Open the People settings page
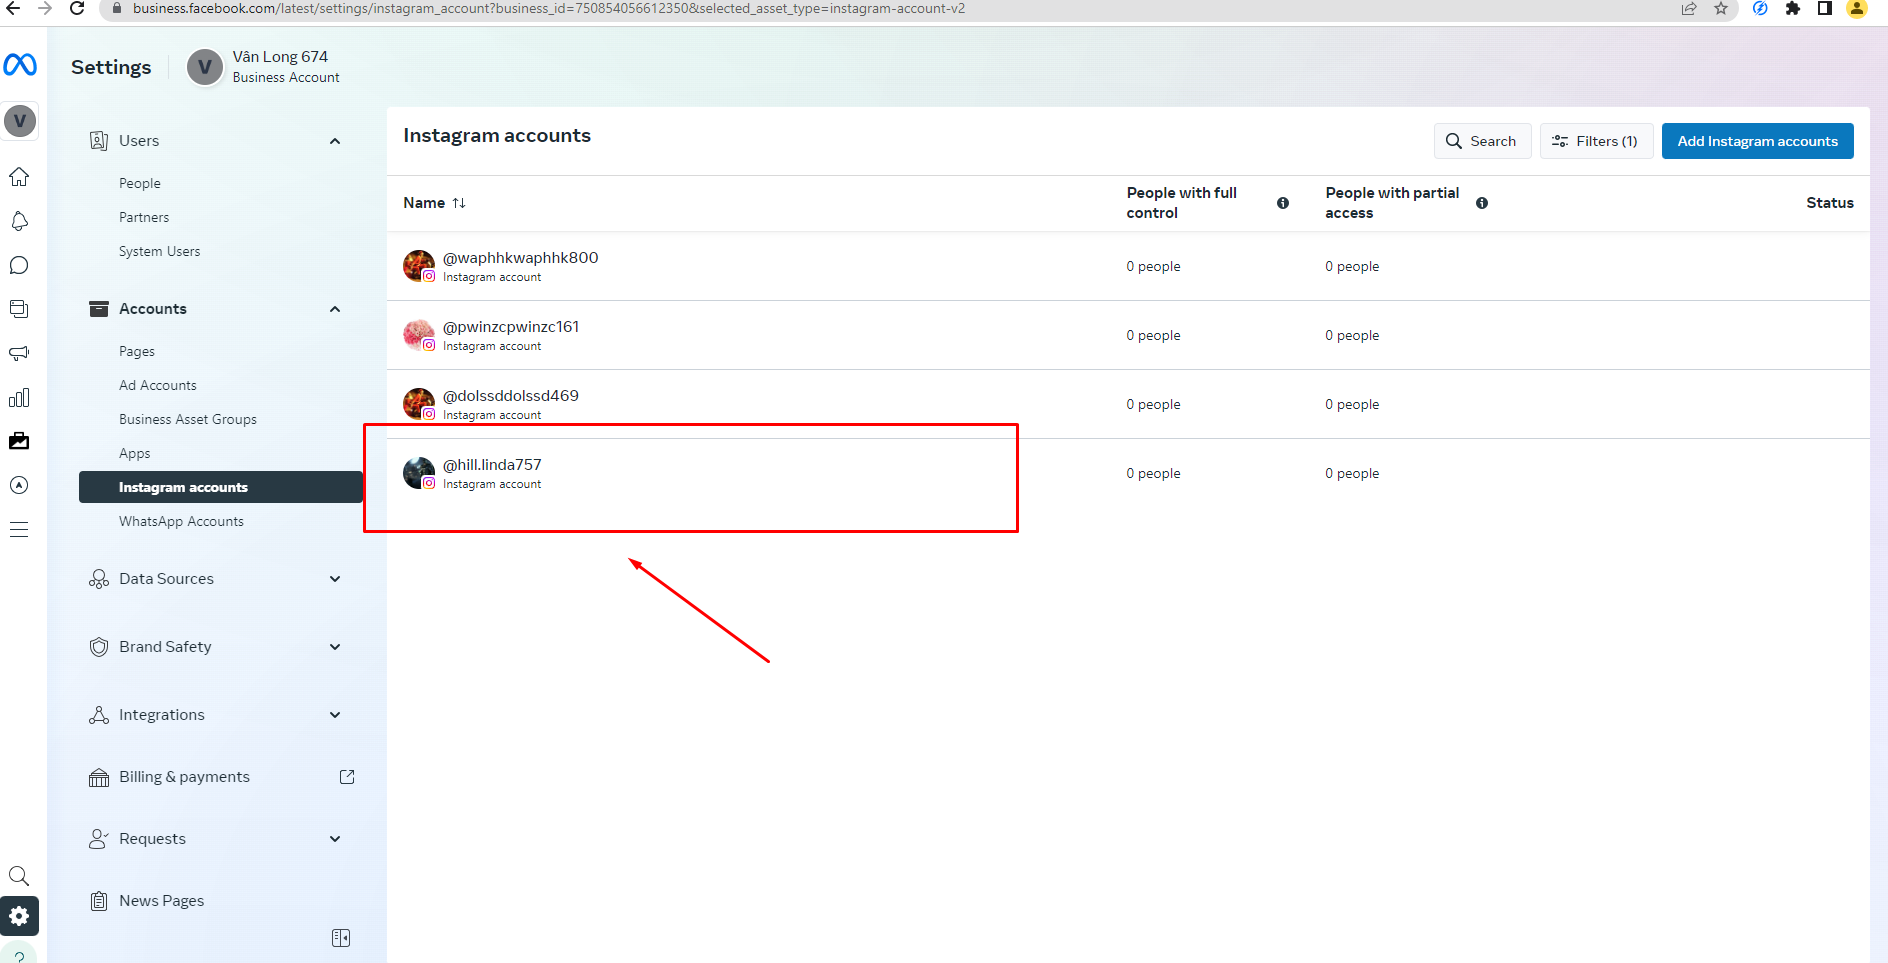This screenshot has width=1888, height=963. pos(140,183)
